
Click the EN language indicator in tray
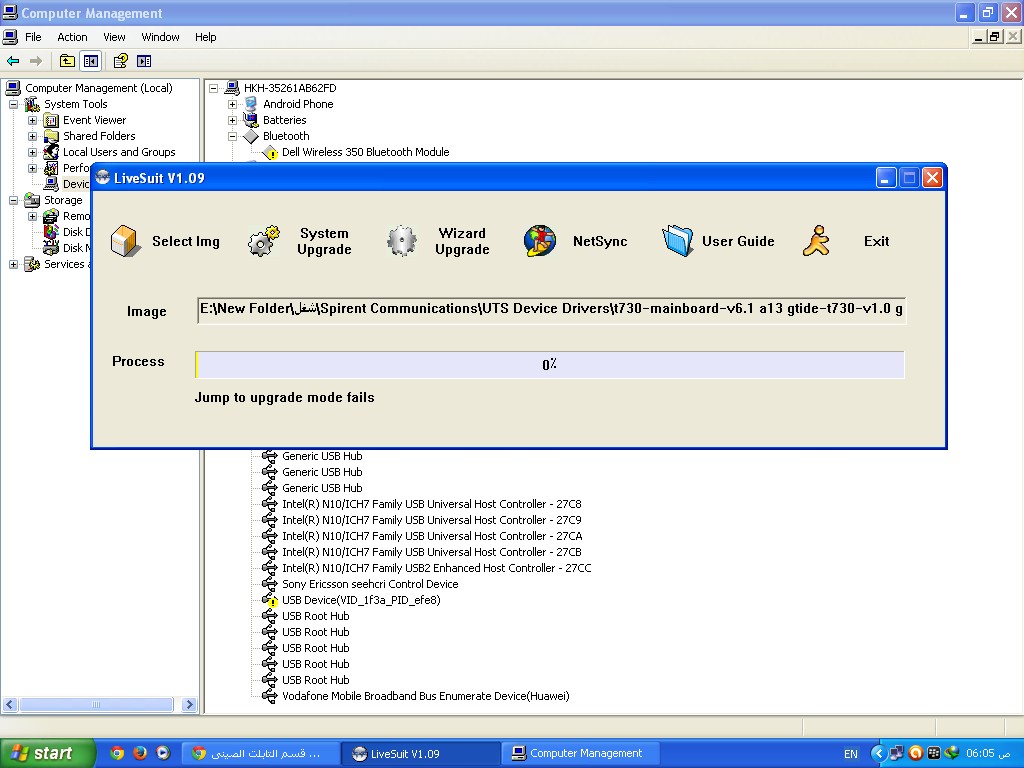851,754
